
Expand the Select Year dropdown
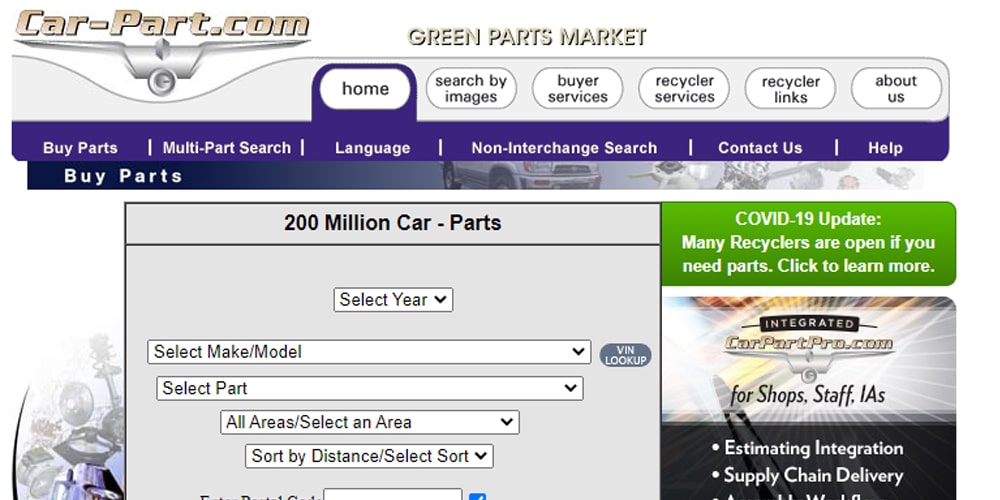tap(393, 300)
